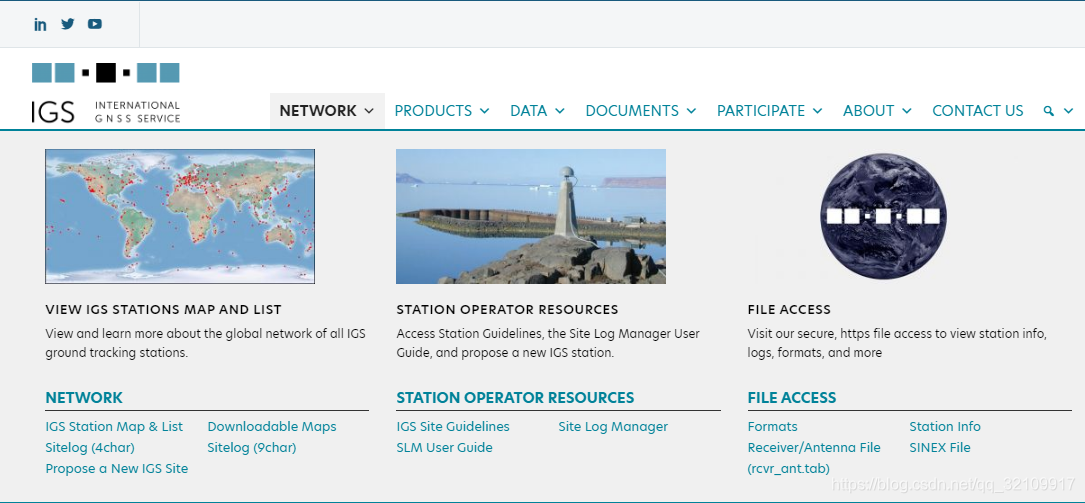Click black 'STATION OPERATOR RESOURCES' title
This screenshot has height=503, width=1085.
[507, 309]
